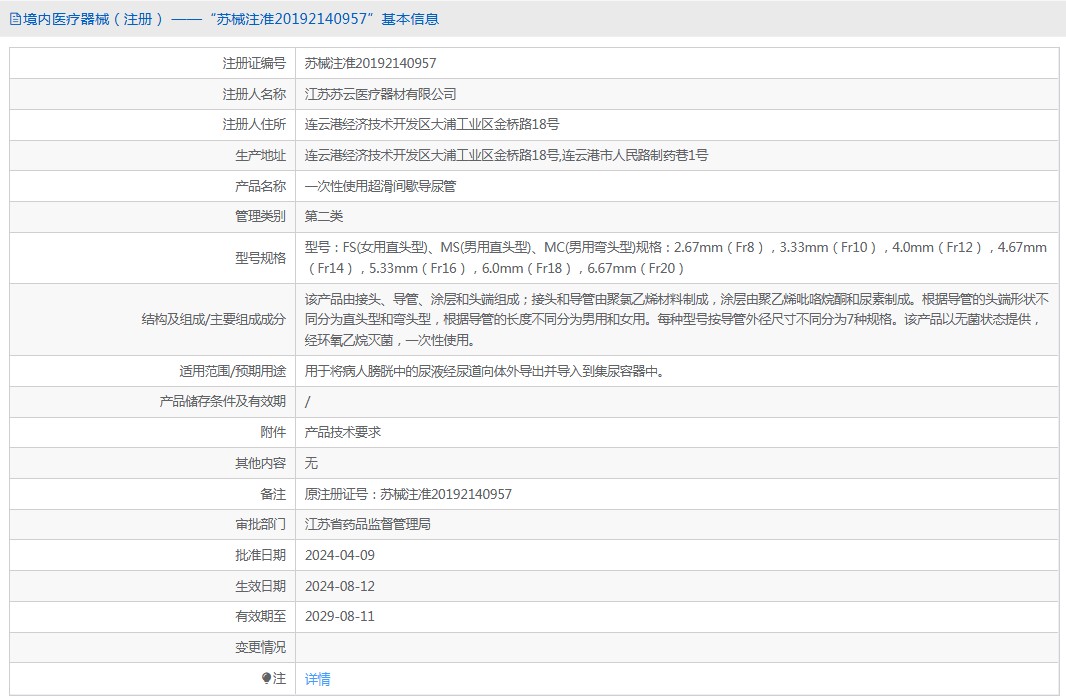Image resolution: width=1066 pixels, height=699 pixels.
Task: Open the 详情 link in the 注 row
Action: click(317, 679)
